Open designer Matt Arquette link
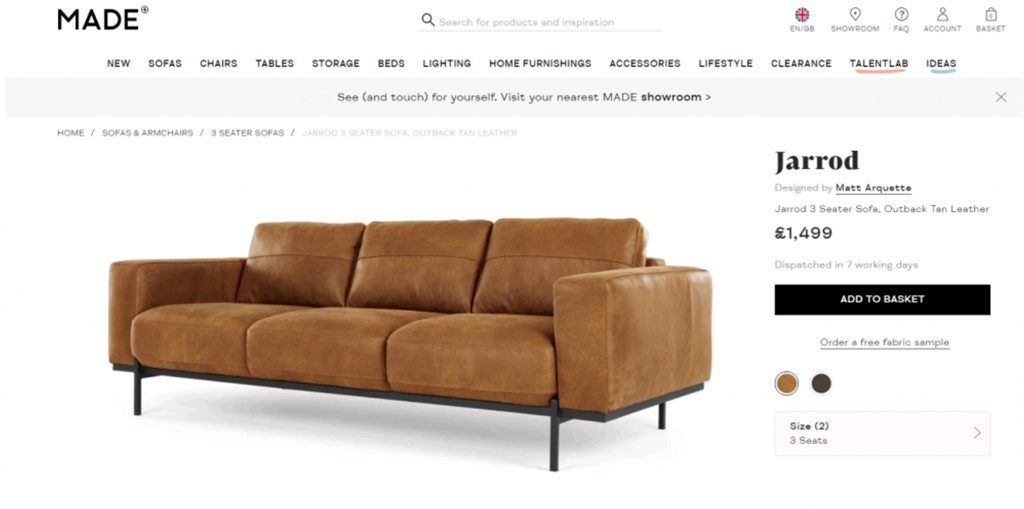 tap(873, 188)
